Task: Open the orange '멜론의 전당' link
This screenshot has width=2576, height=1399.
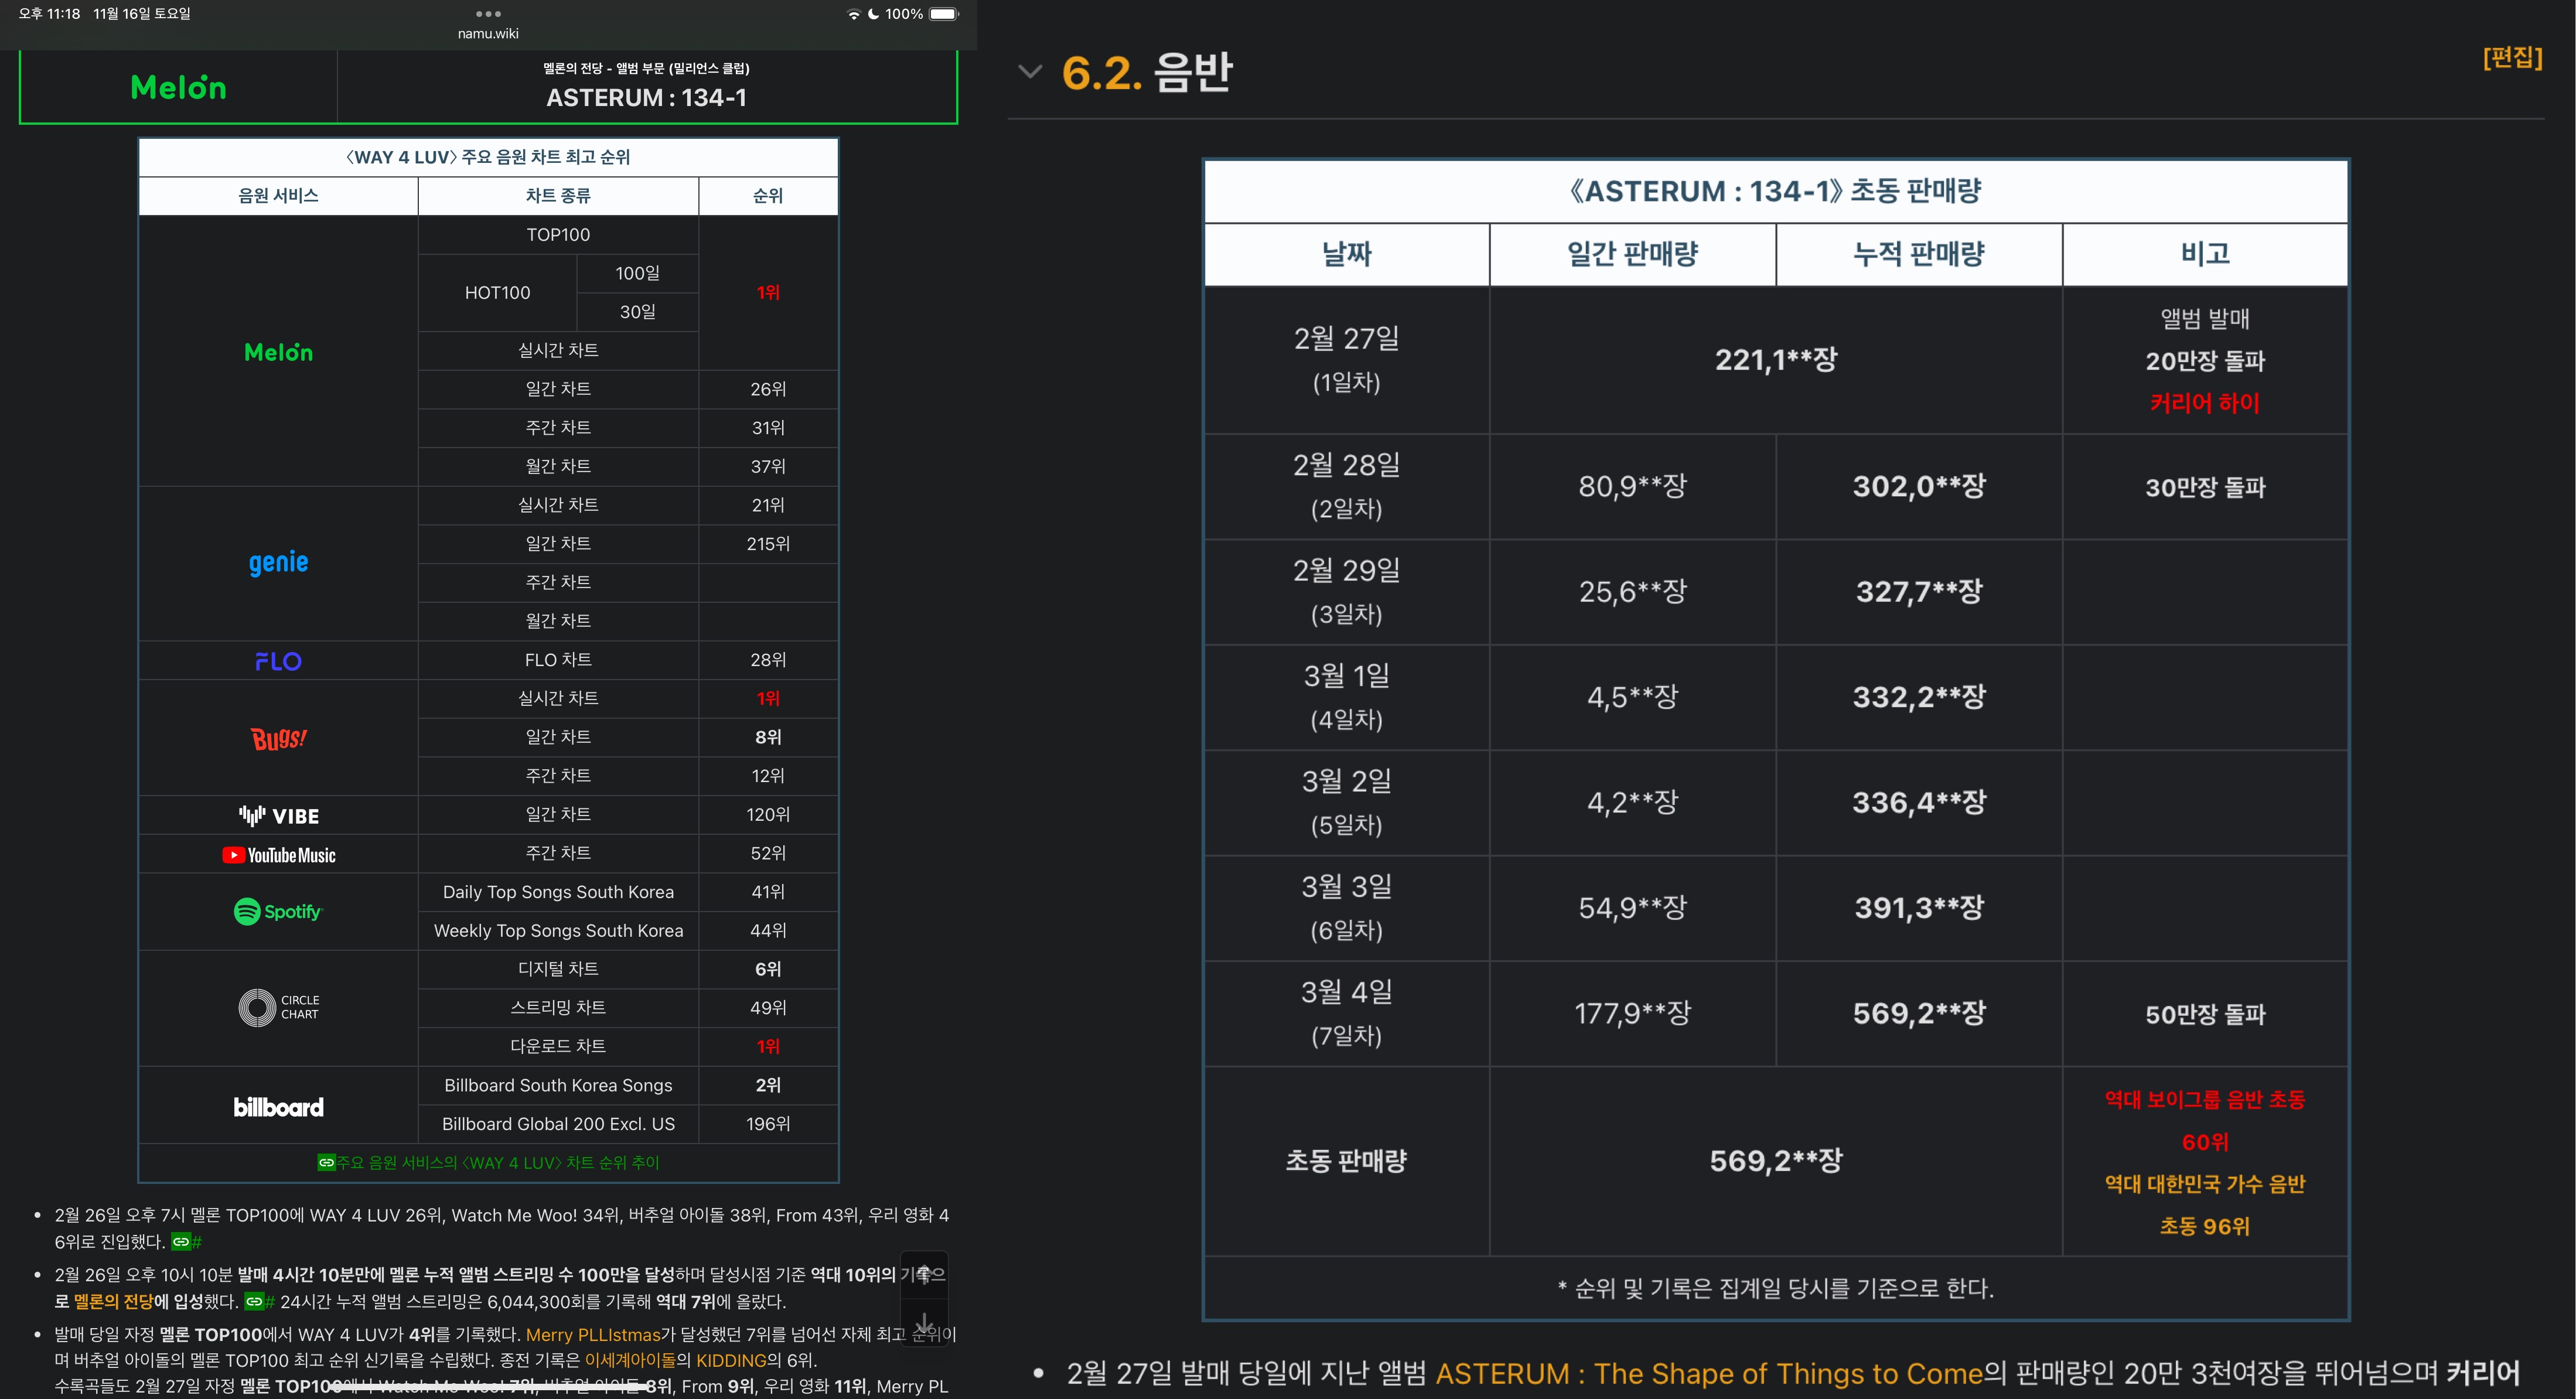Action: coord(113,1301)
